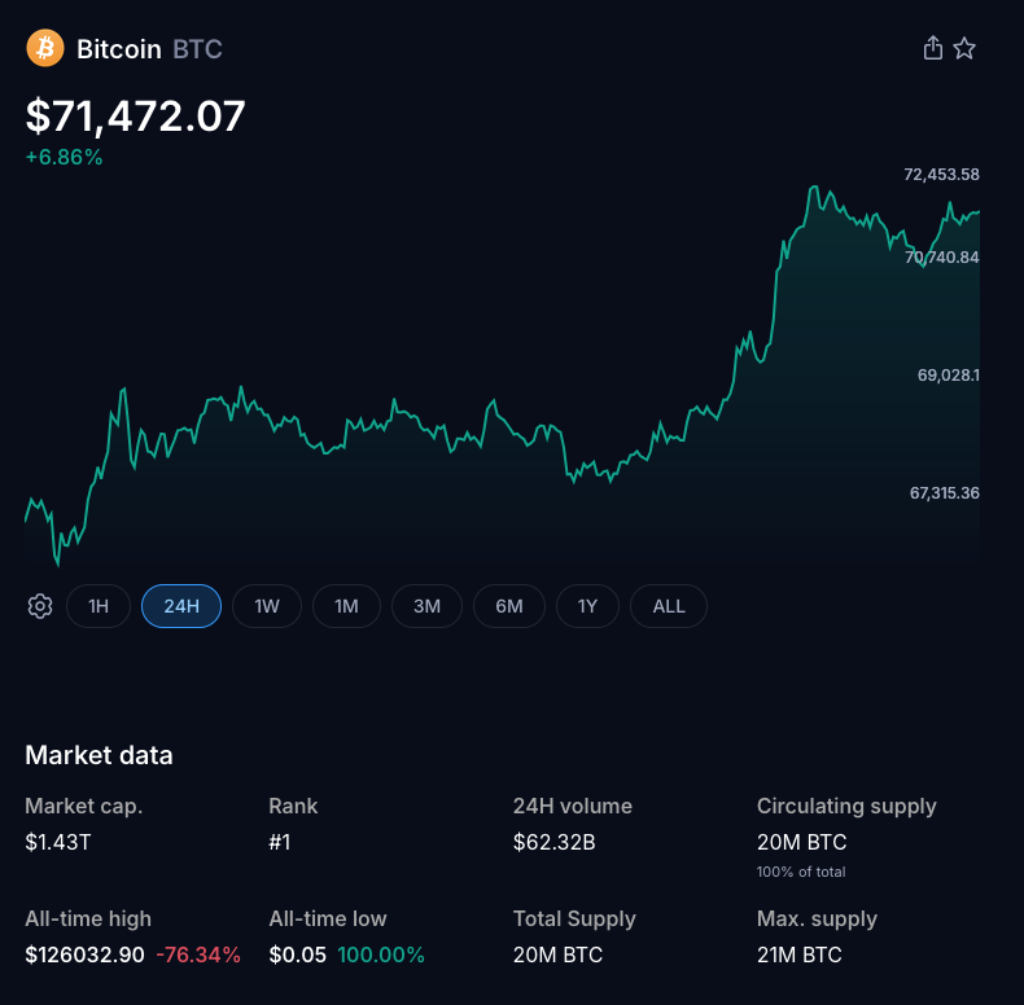This screenshot has width=1024, height=1005.
Task: Enable the 1W chart range
Action: pos(266,606)
